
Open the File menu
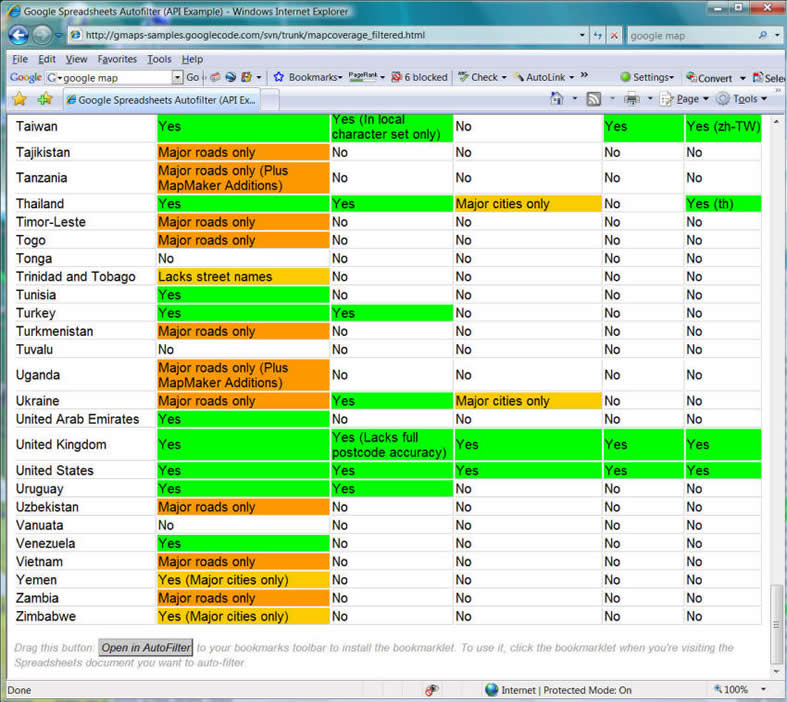(x=20, y=59)
